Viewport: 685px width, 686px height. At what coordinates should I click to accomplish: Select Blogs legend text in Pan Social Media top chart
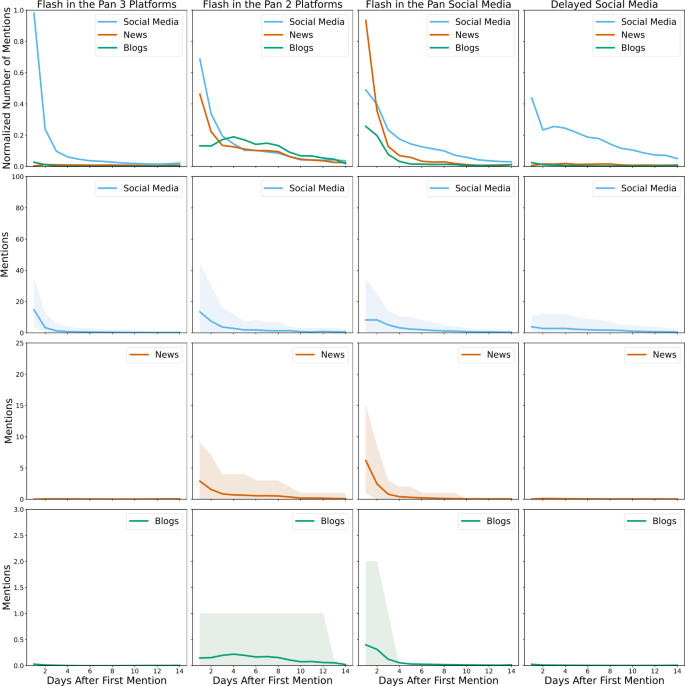coord(467,48)
